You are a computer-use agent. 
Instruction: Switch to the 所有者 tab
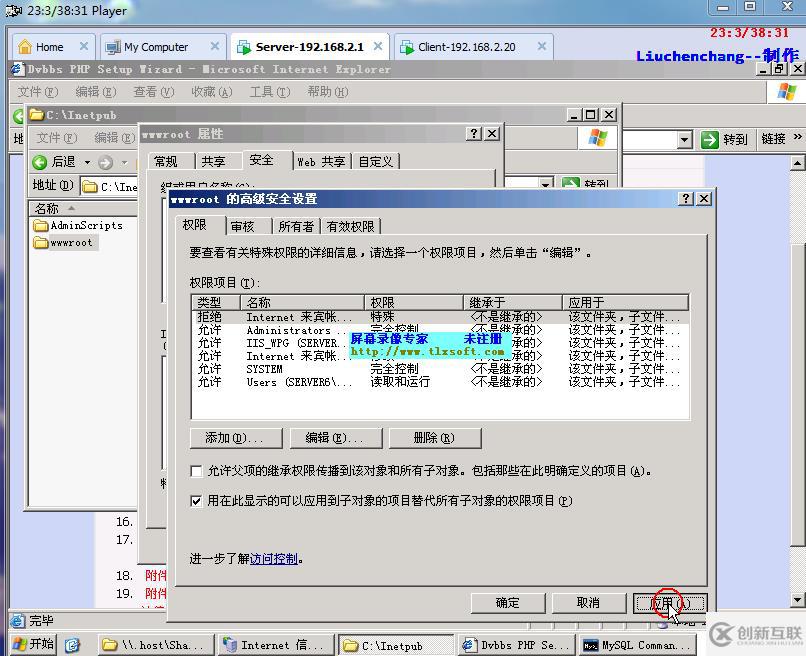(x=296, y=226)
